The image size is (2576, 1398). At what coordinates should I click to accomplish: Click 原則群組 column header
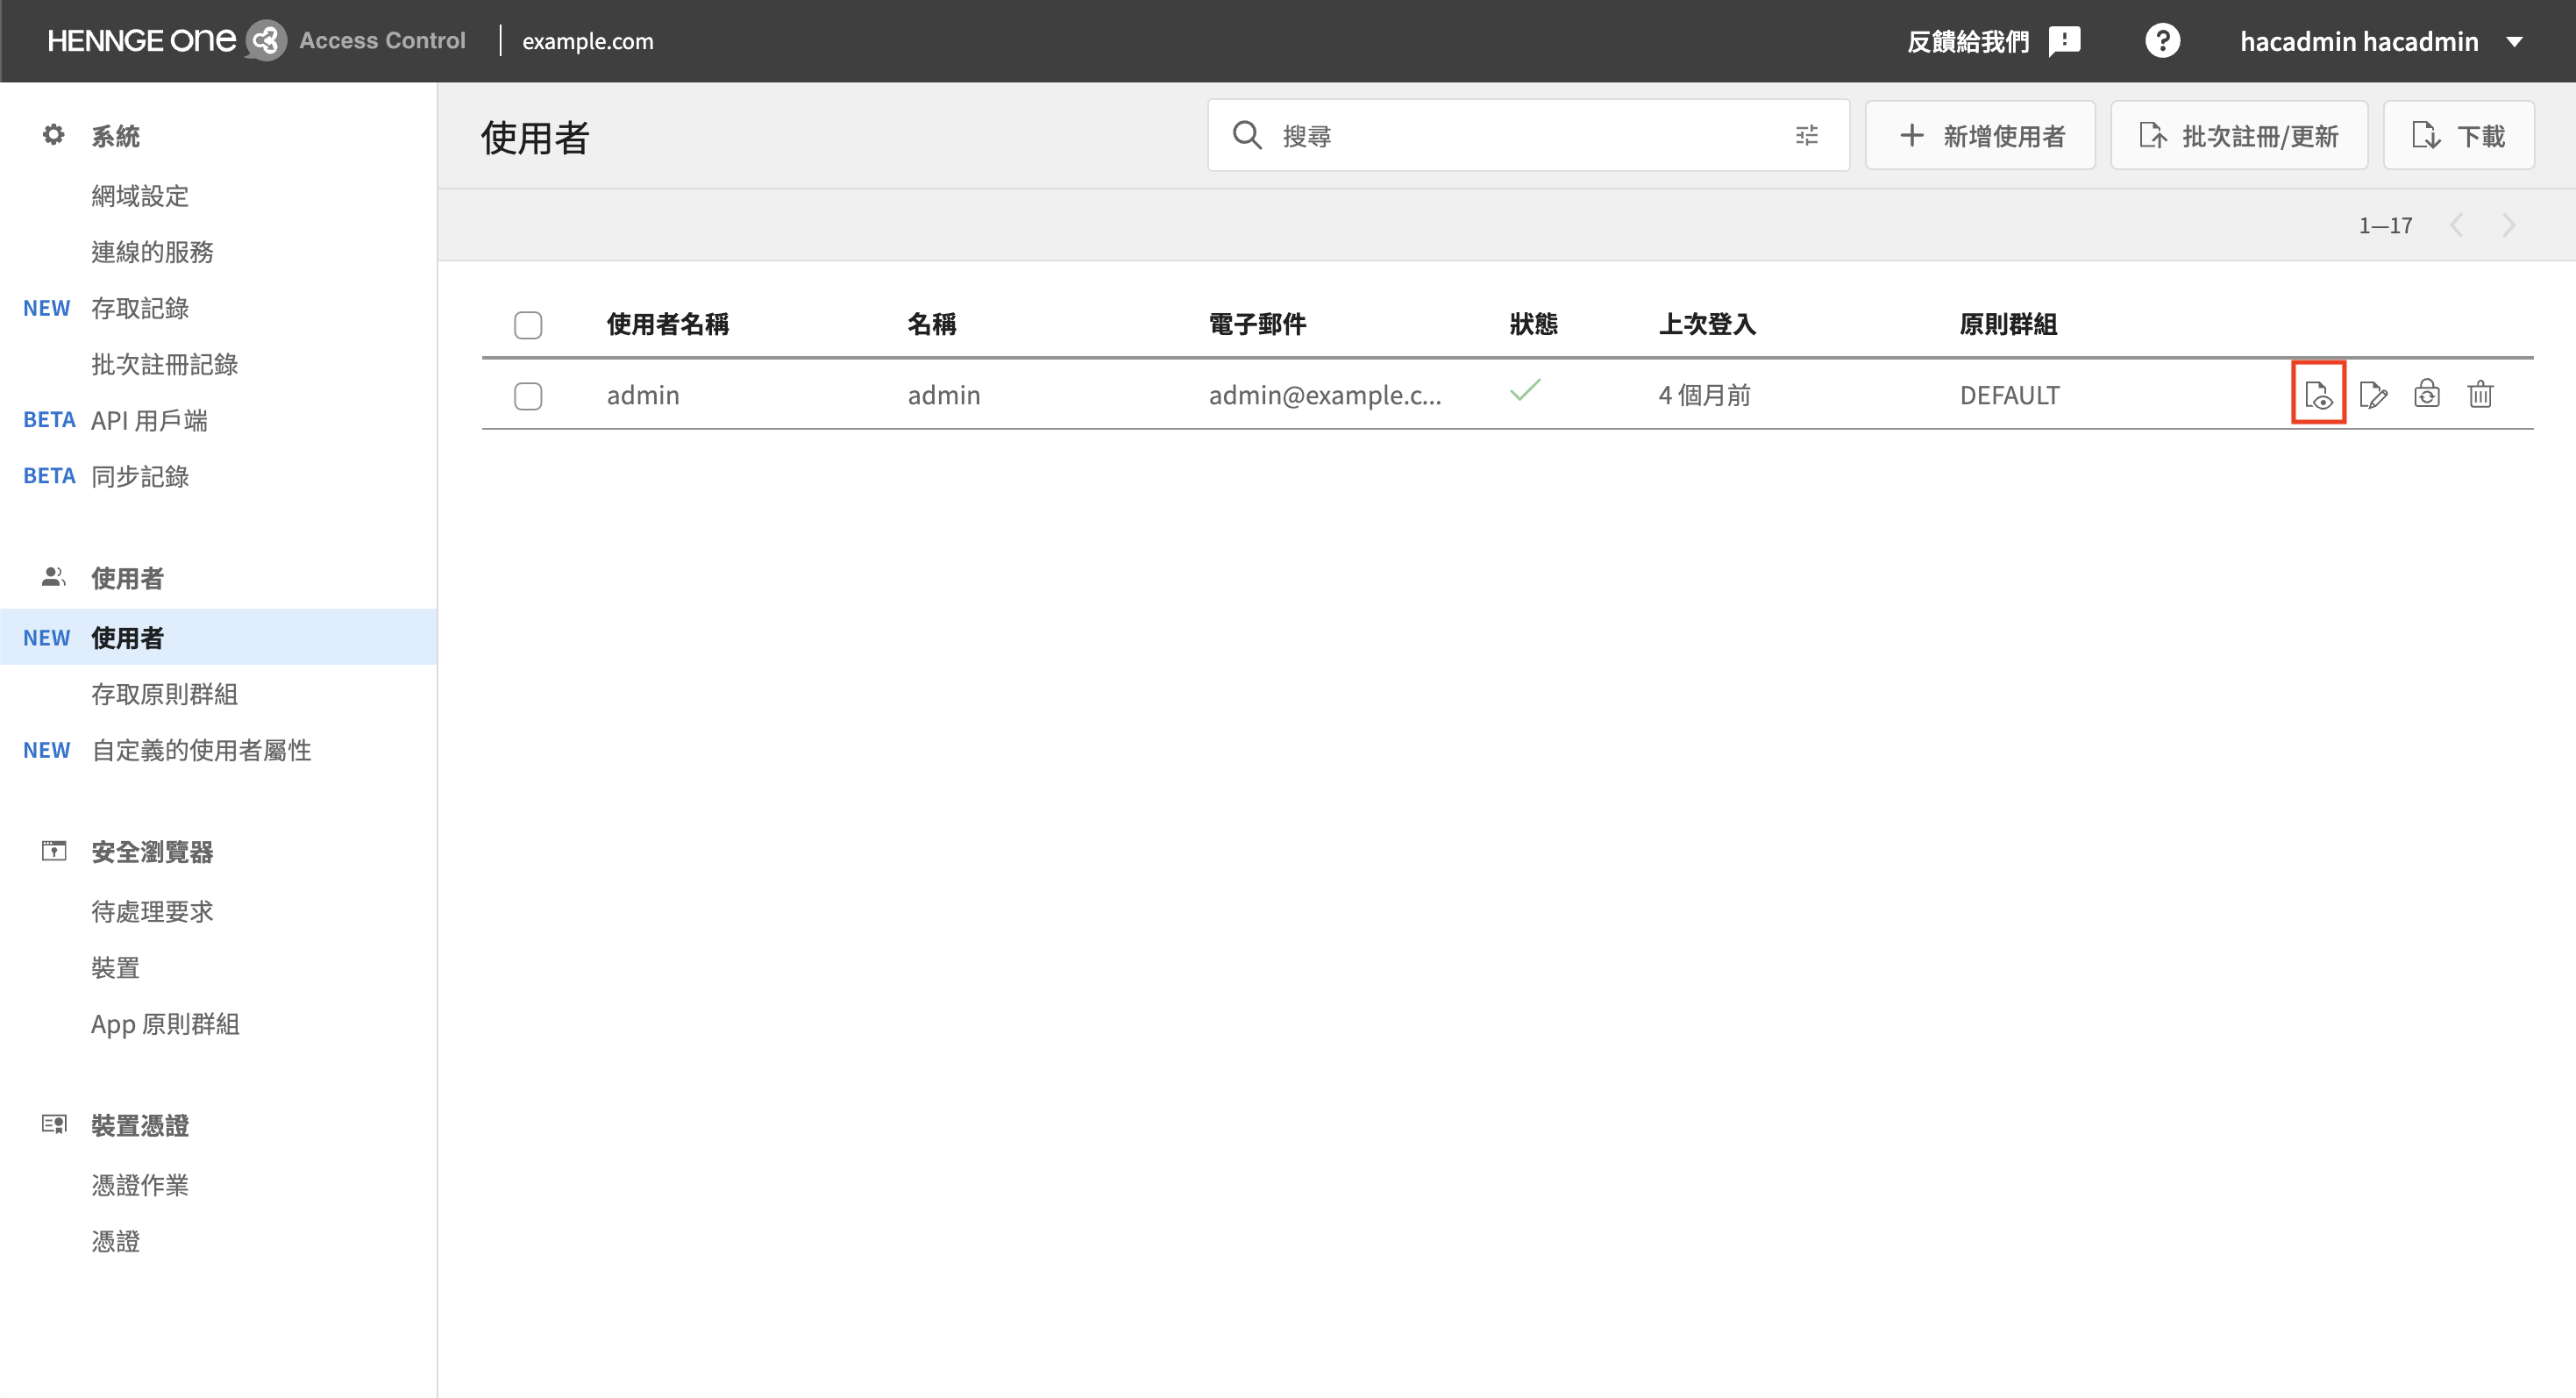[2008, 324]
